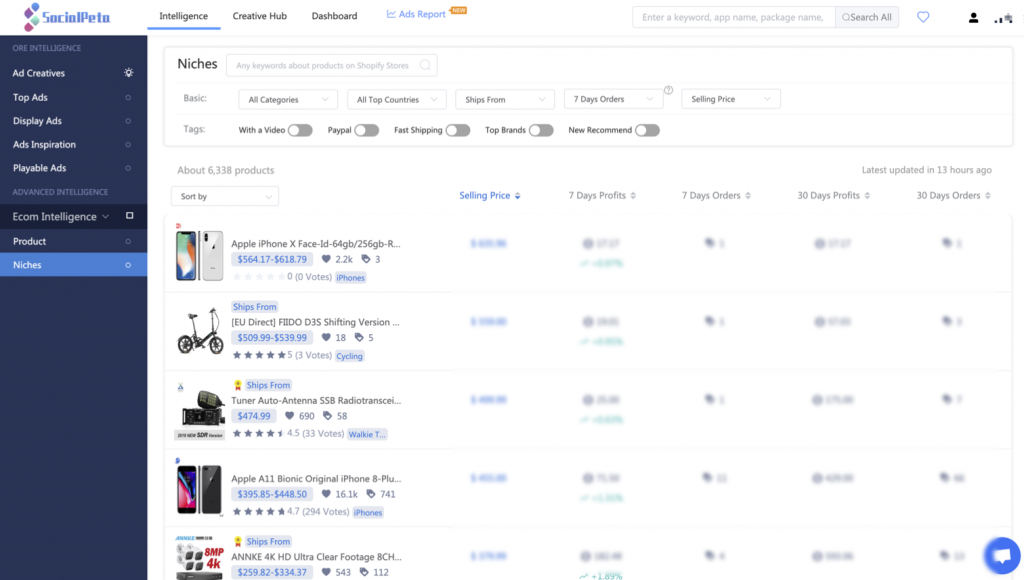Click the square icon beside Ecom Intelligence
1024x580 pixels.
click(x=129, y=216)
